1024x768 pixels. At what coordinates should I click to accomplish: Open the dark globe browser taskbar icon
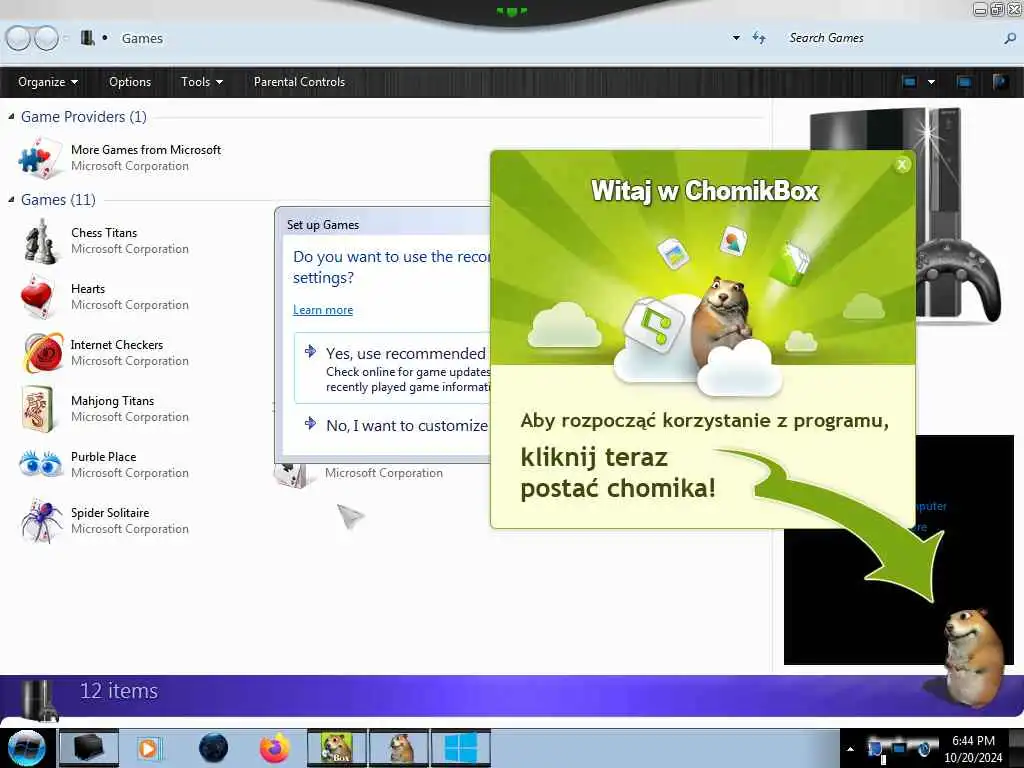pyautogui.click(x=213, y=748)
